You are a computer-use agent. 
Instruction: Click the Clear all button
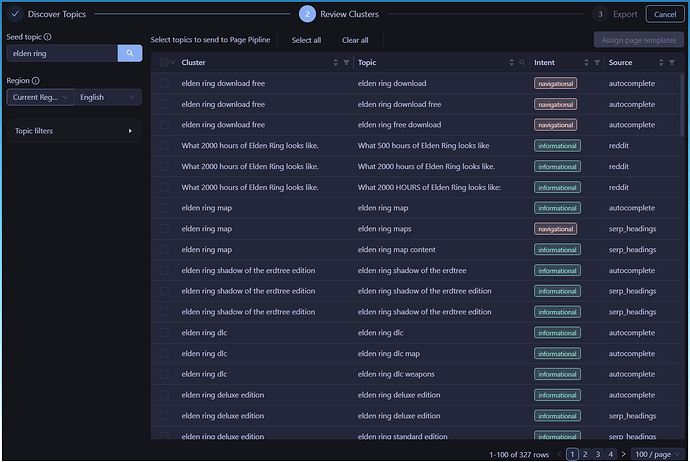[355, 40]
